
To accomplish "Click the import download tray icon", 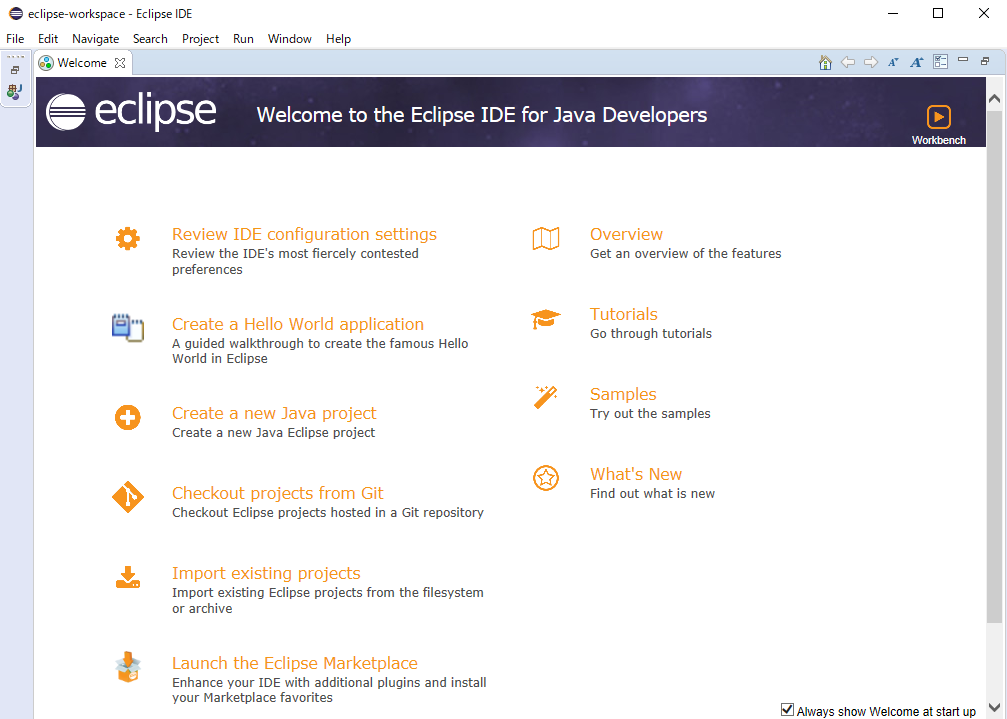I will pos(128,577).
